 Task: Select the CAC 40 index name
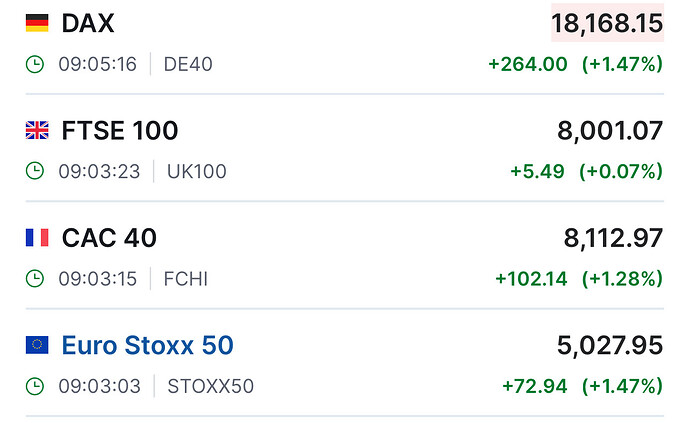pyautogui.click(x=109, y=238)
